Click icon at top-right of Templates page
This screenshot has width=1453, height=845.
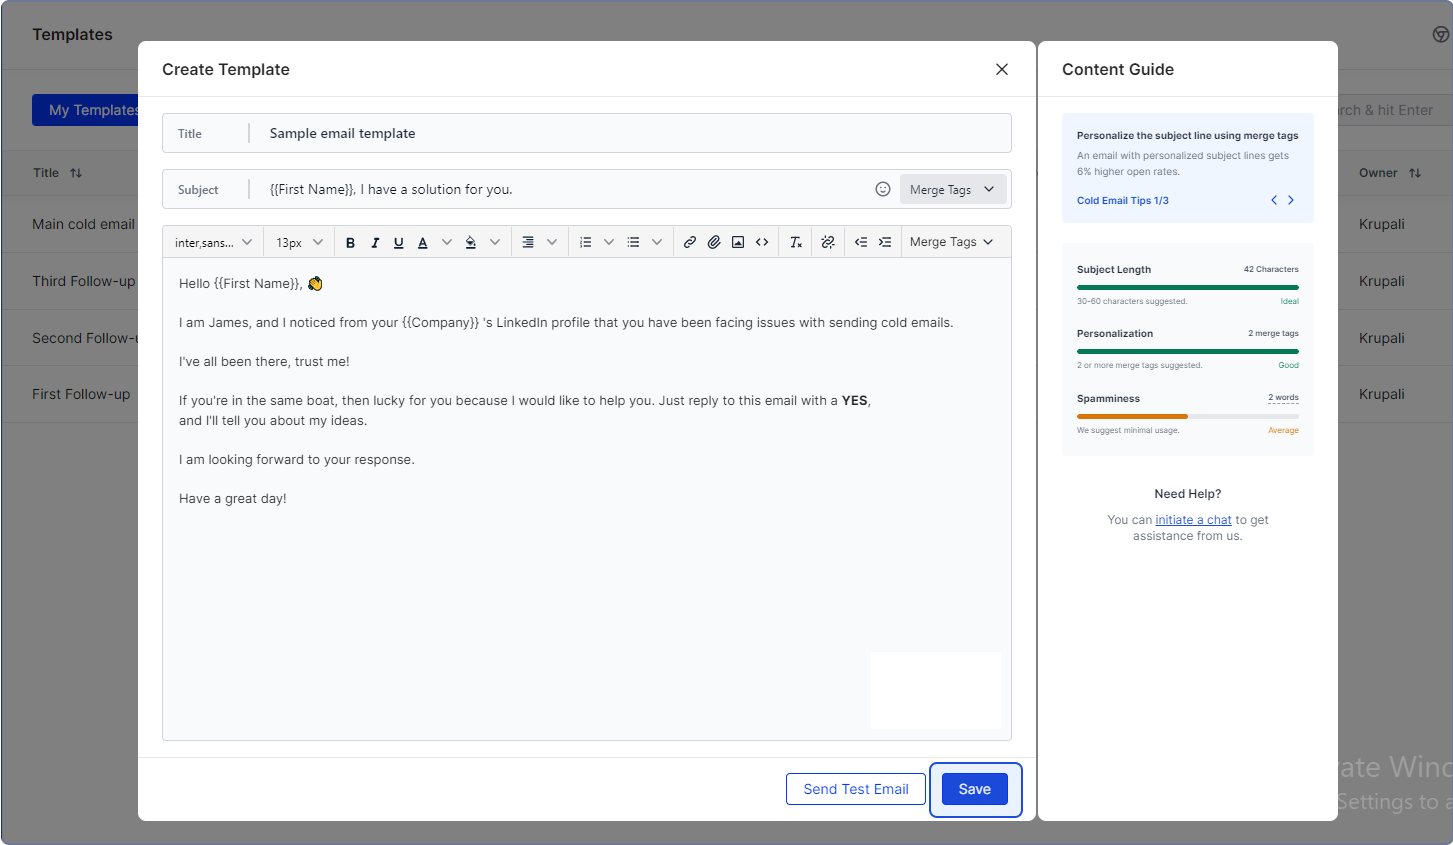click(x=1441, y=34)
